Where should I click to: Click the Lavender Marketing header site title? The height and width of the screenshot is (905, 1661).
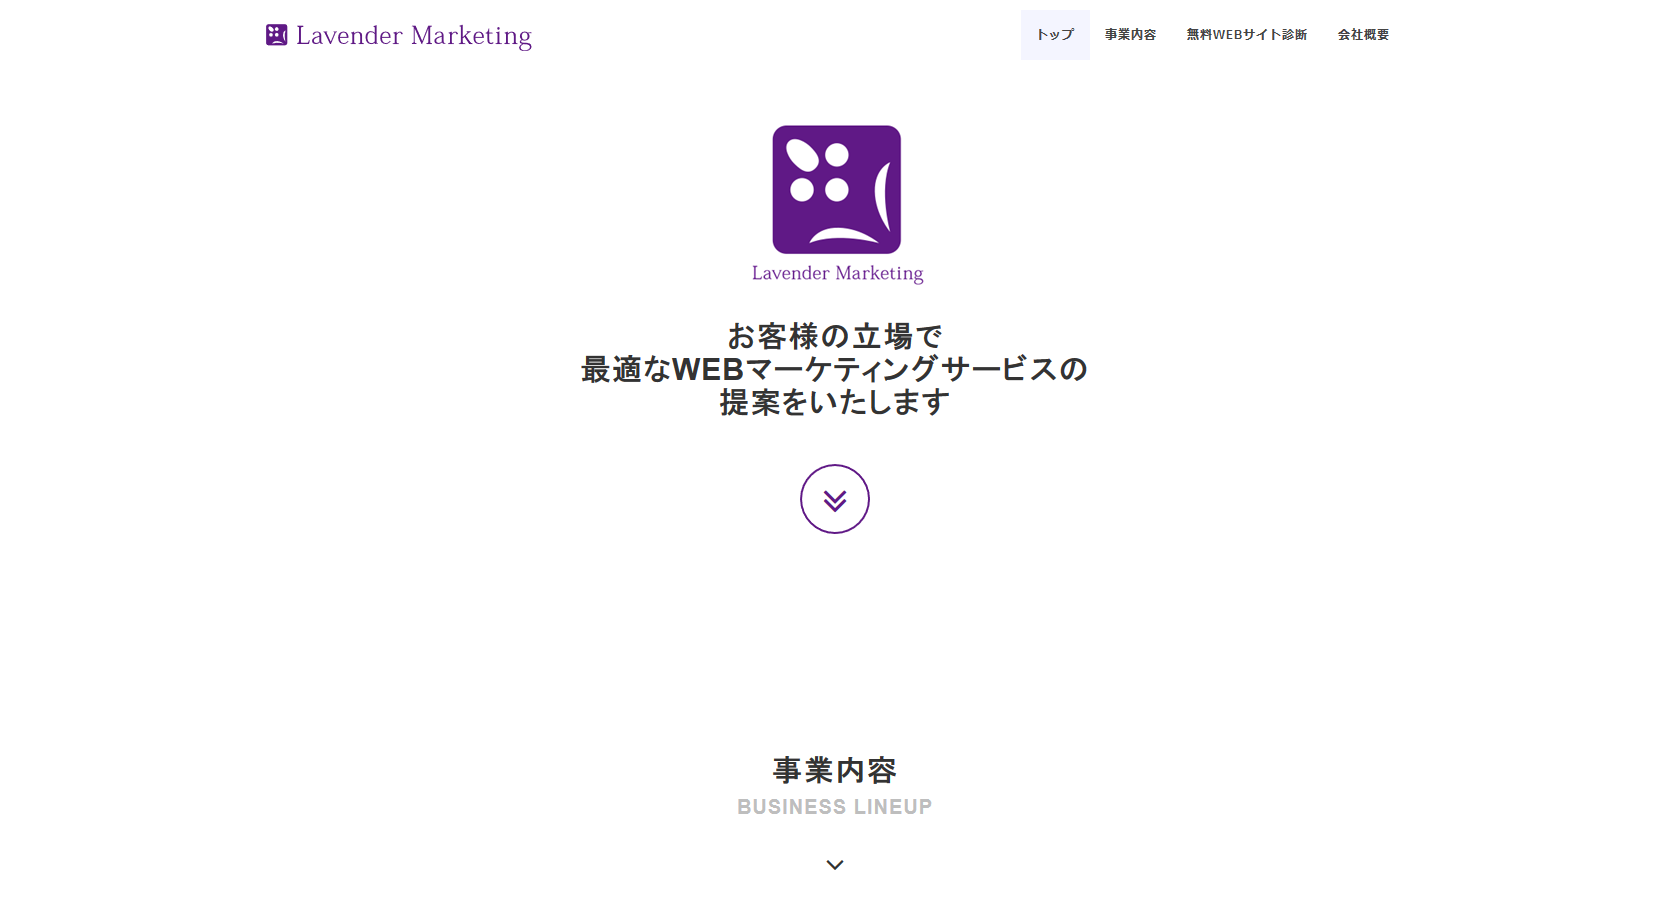pyautogui.click(x=413, y=36)
